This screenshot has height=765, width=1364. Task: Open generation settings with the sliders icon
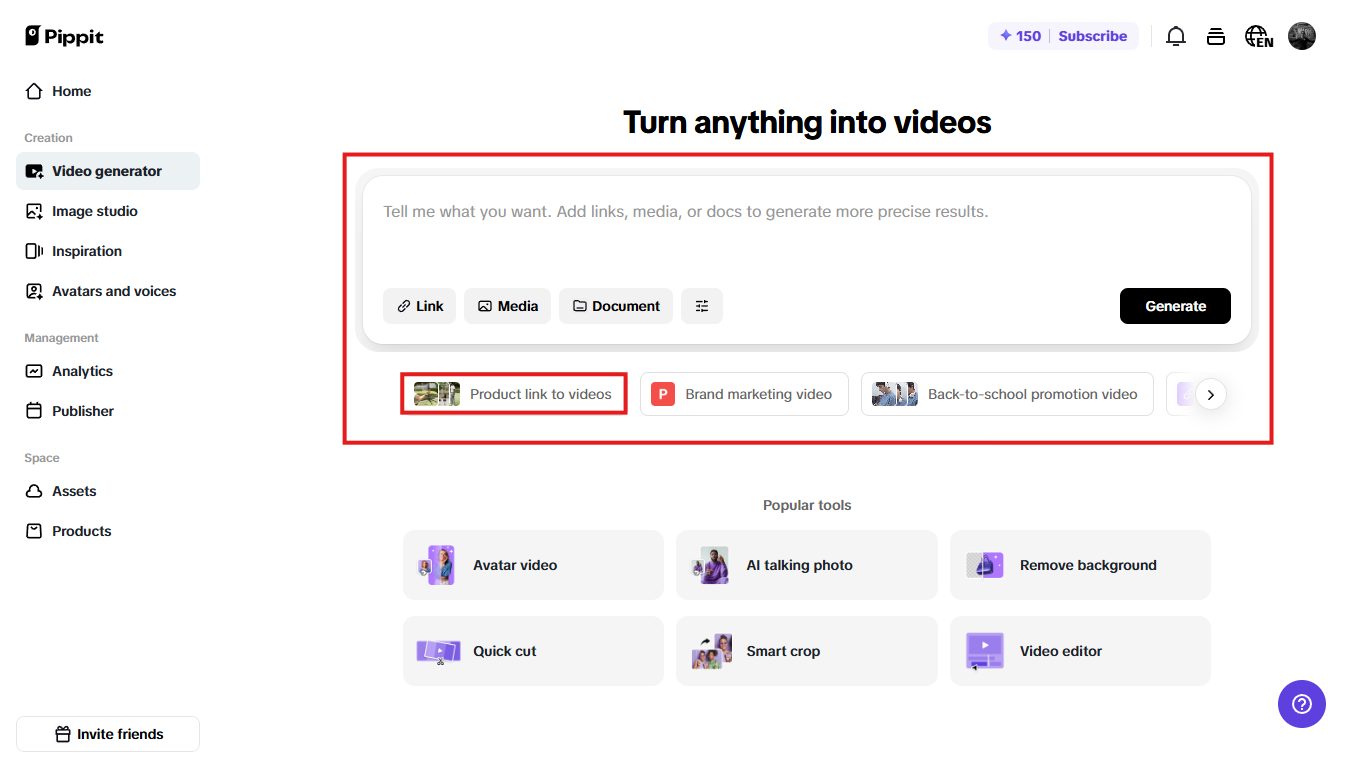(702, 306)
